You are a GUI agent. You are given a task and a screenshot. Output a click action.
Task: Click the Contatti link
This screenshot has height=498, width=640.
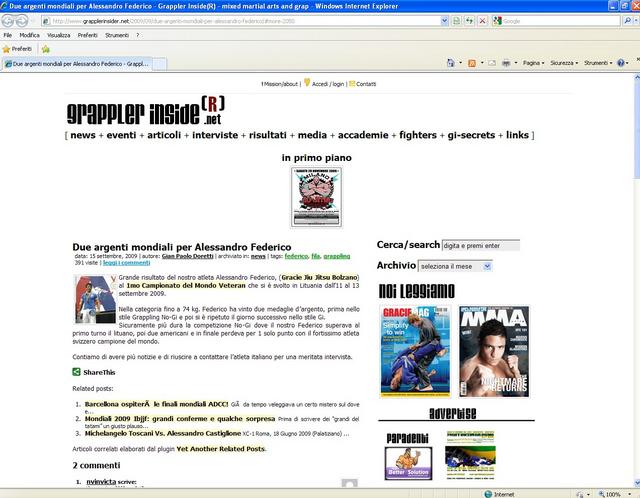(x=366, y=84)
